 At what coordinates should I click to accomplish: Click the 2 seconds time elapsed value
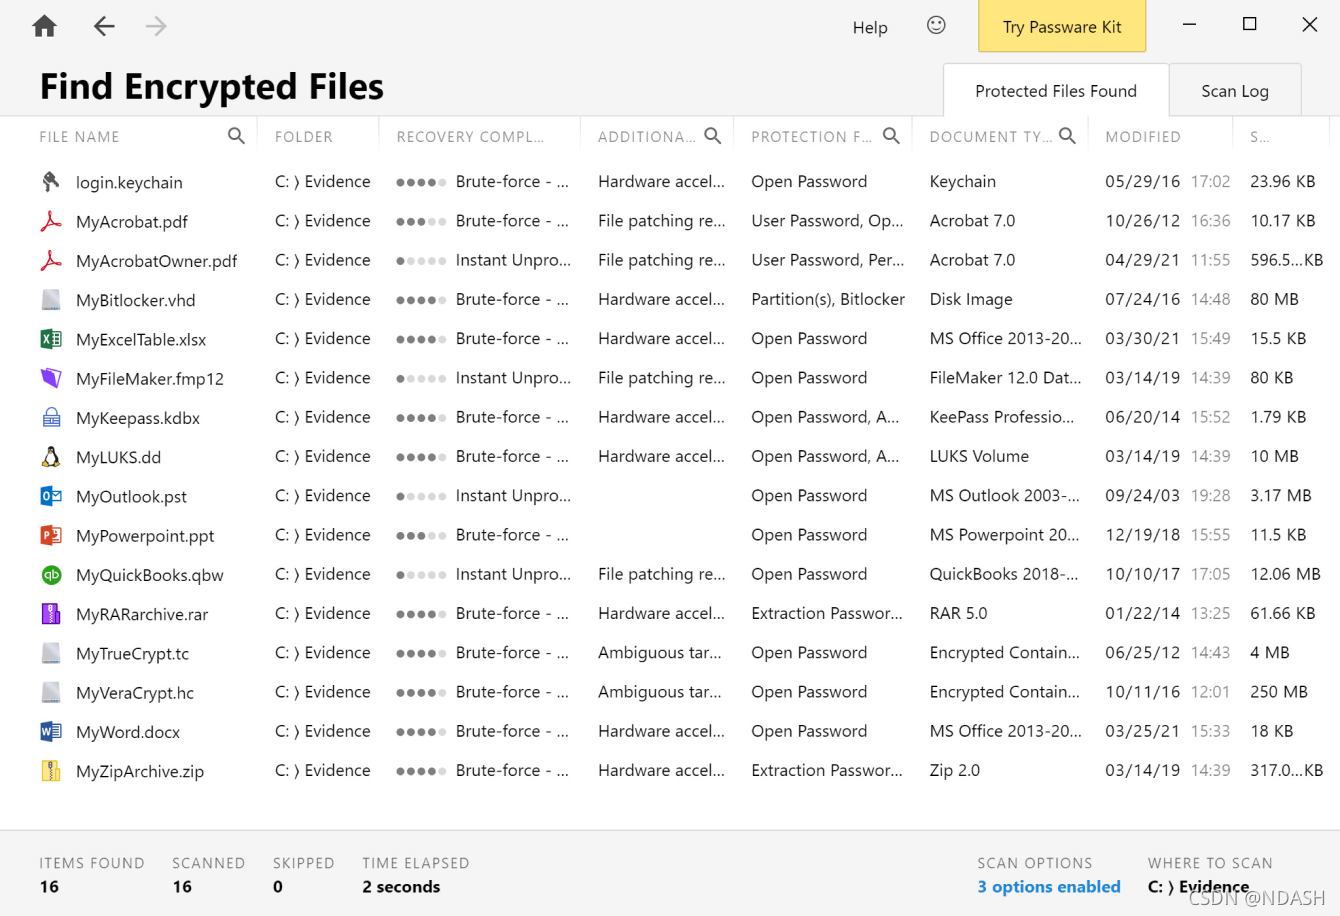(x=401, y=886)
